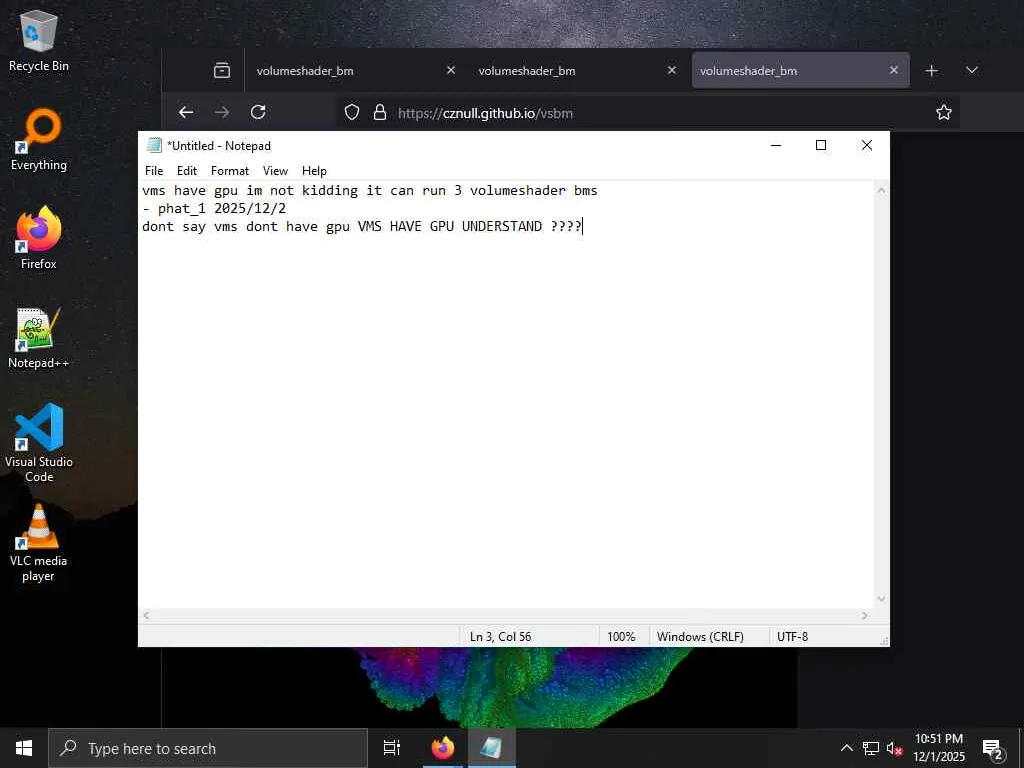This screenshot has height=768, width=1024.
Task: Show hidden system tray icons
Action: point(846,748)
